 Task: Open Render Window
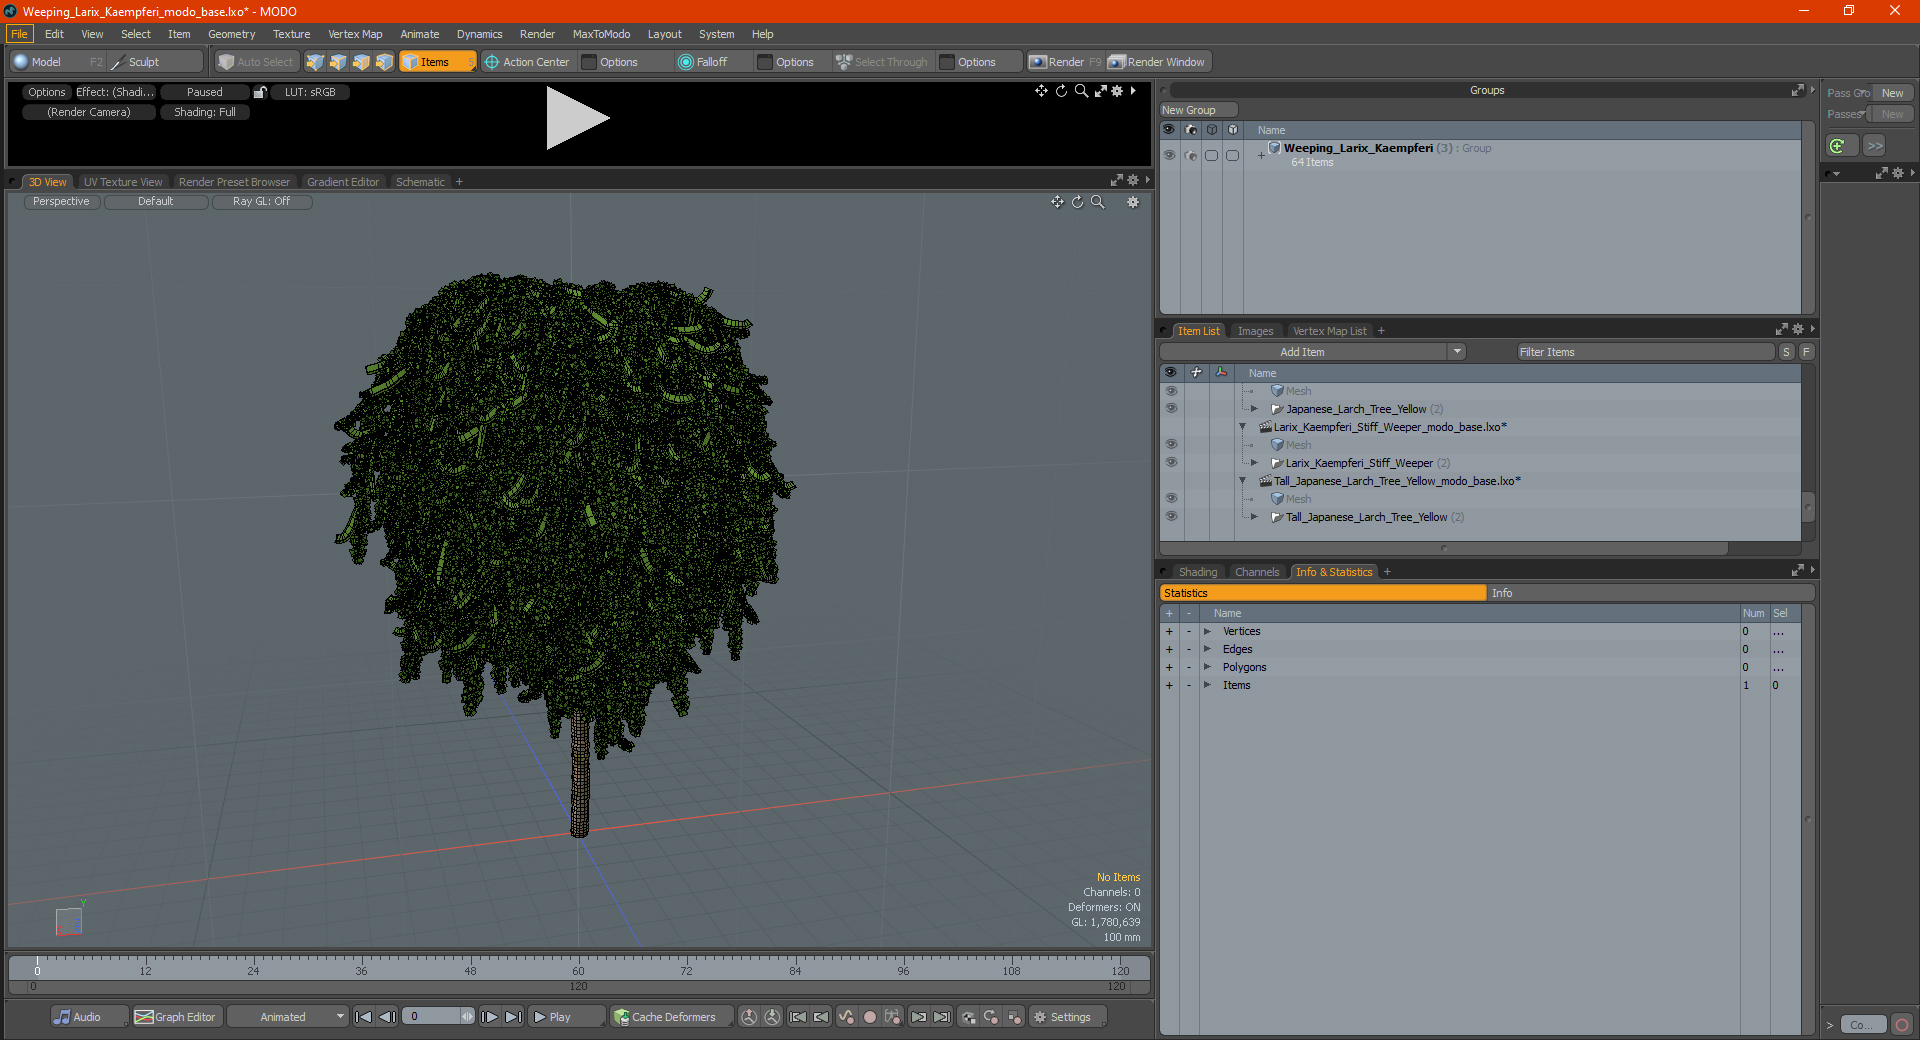pos(1157,62)
